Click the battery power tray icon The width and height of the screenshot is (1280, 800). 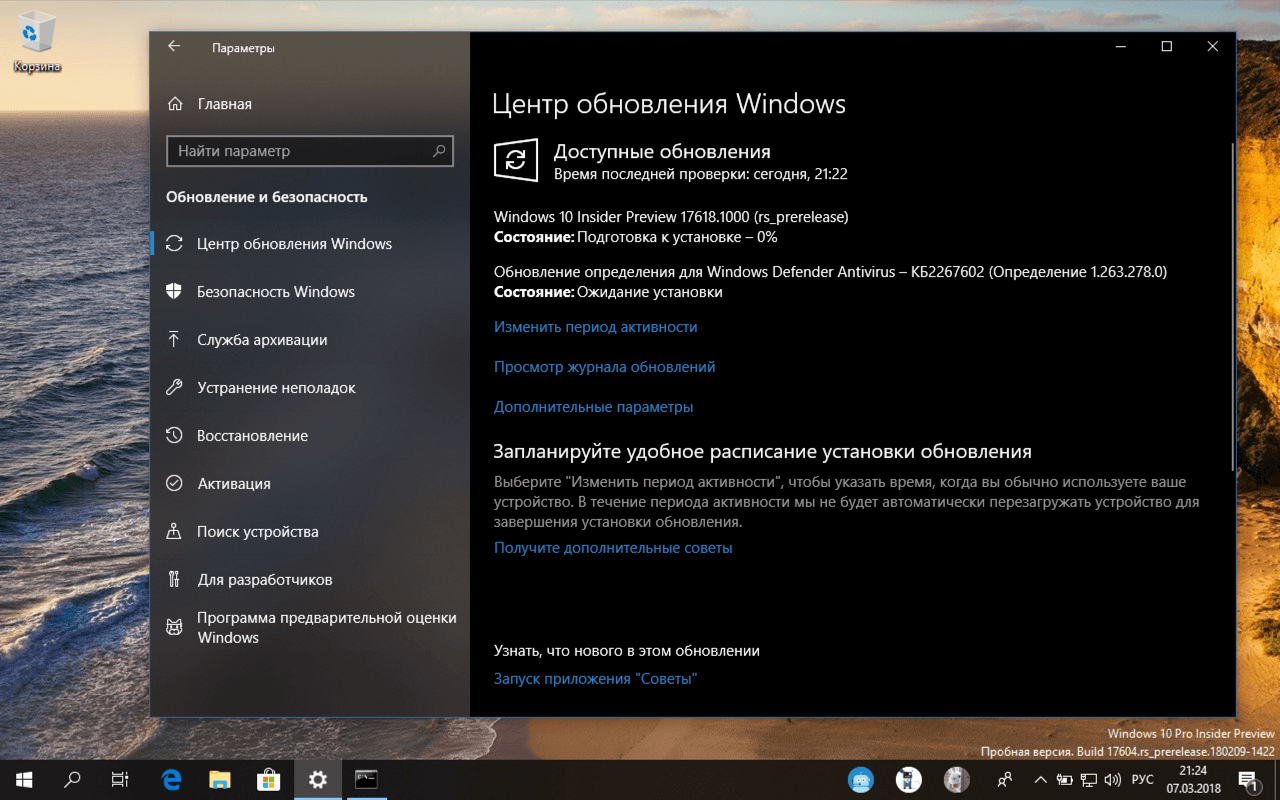coord(1065,780)
